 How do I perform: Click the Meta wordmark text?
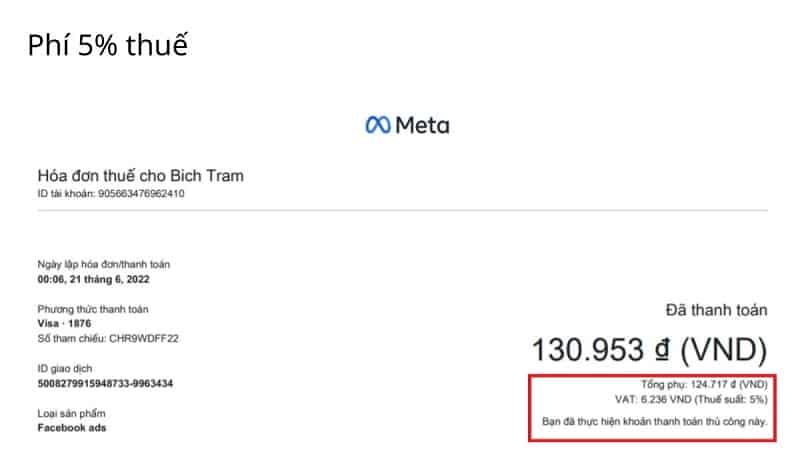(x=422, y=125)
